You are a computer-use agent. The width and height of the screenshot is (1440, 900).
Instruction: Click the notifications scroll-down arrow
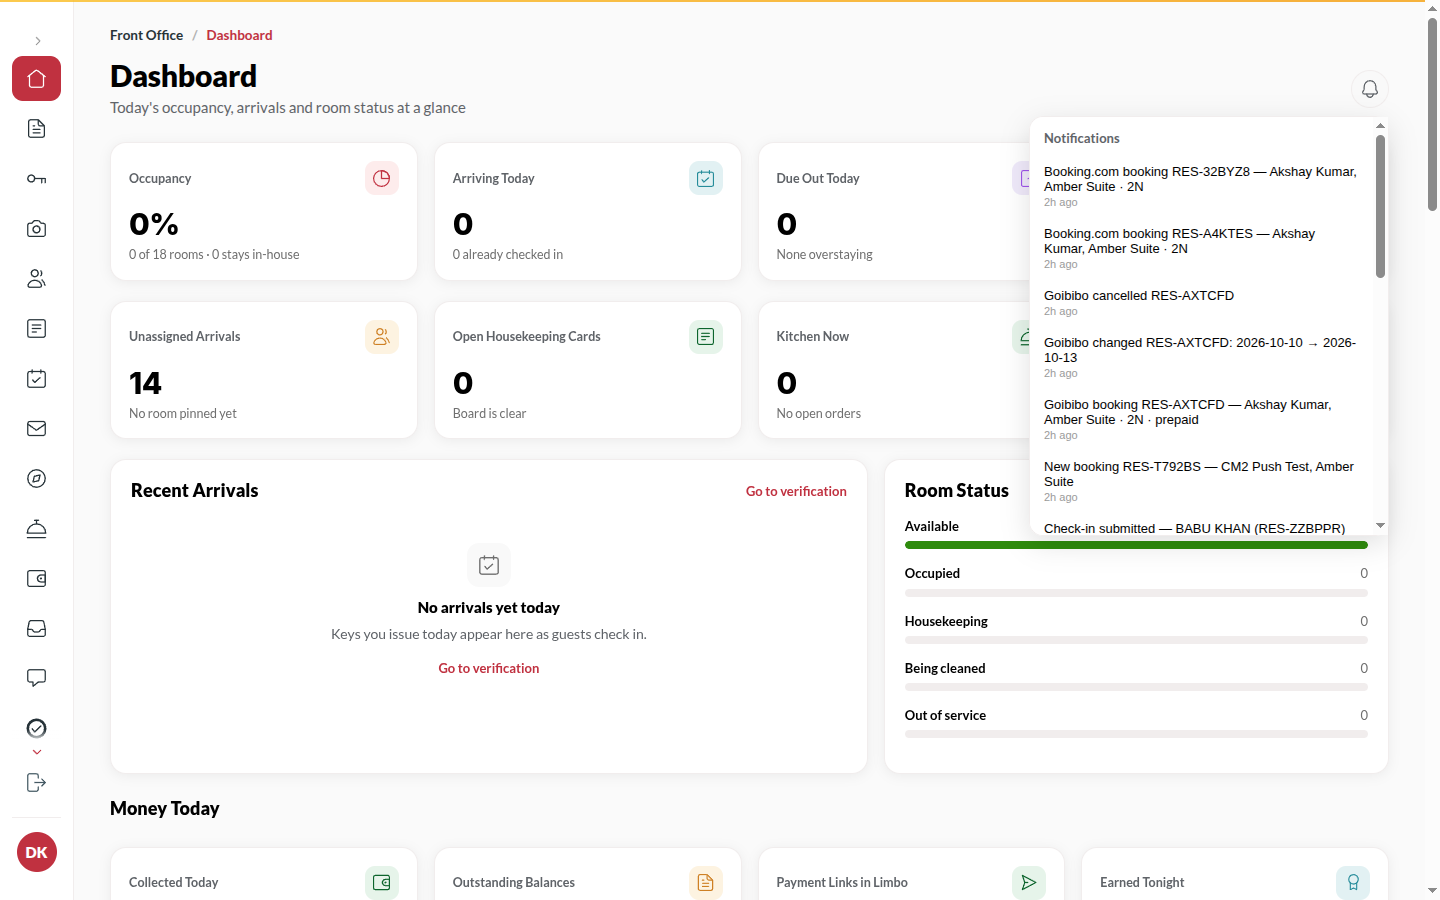tap(1380, 525)
